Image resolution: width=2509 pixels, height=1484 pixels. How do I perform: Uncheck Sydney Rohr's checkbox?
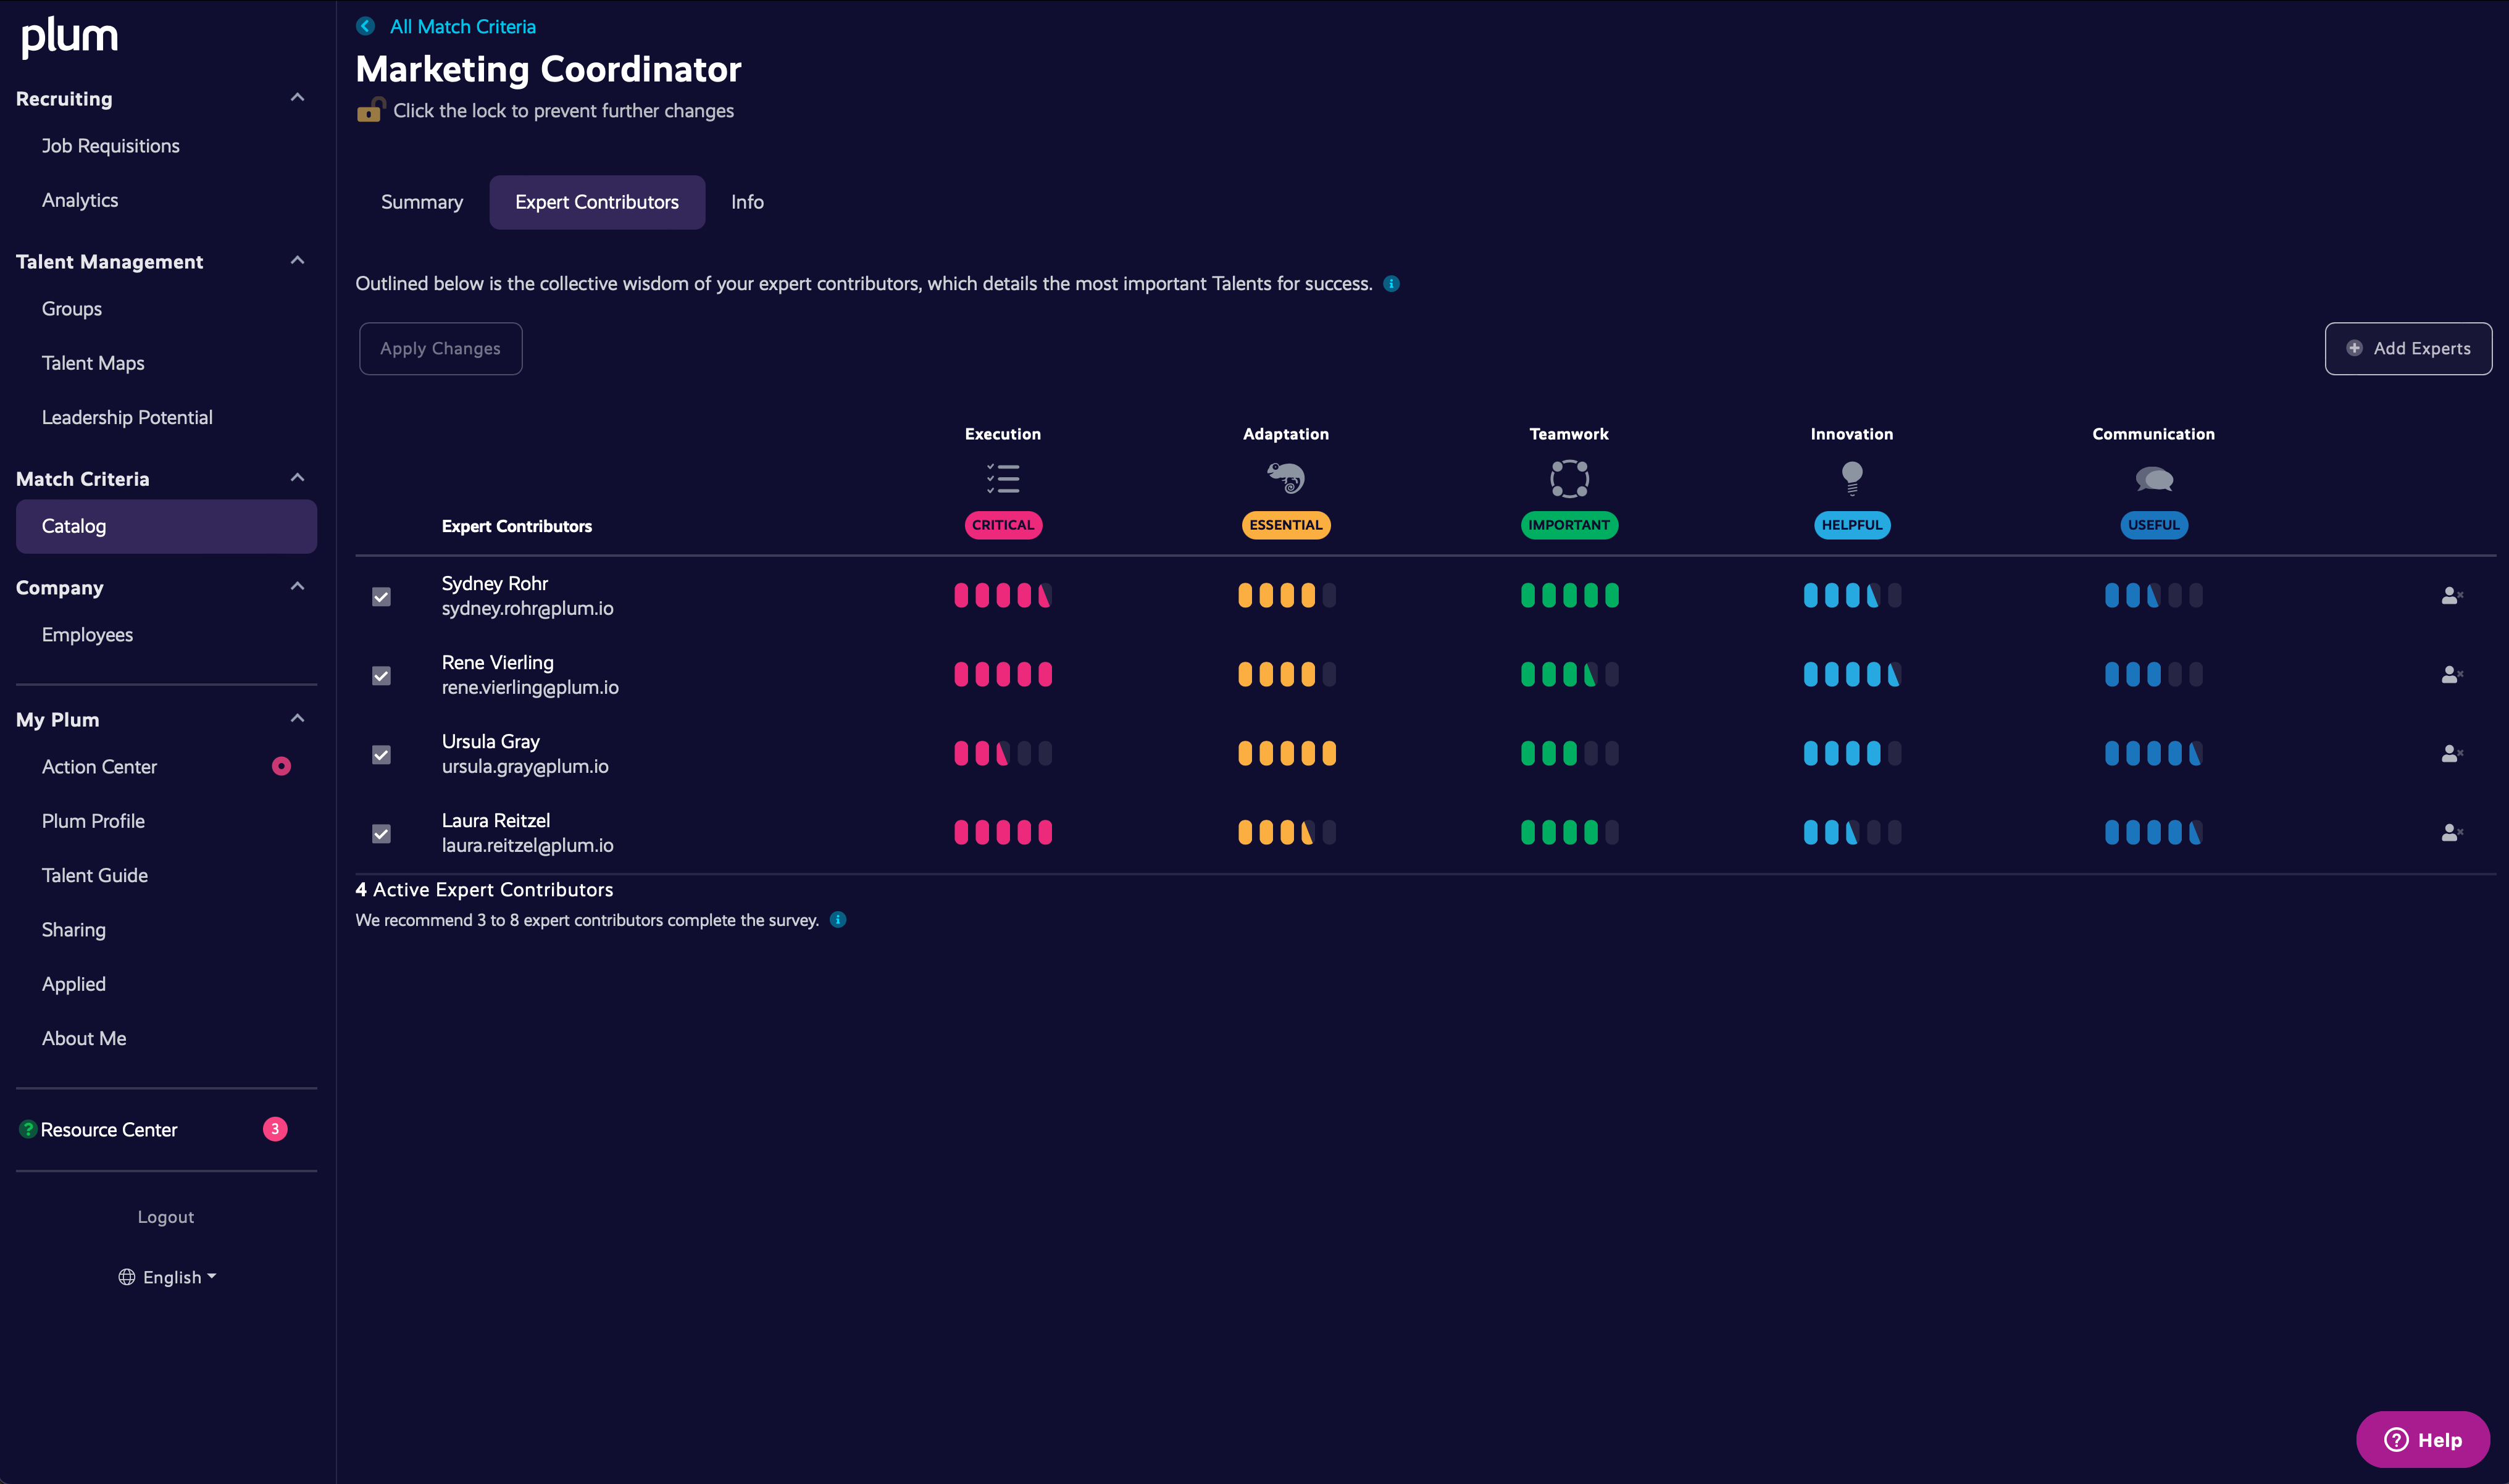point(381,597)
